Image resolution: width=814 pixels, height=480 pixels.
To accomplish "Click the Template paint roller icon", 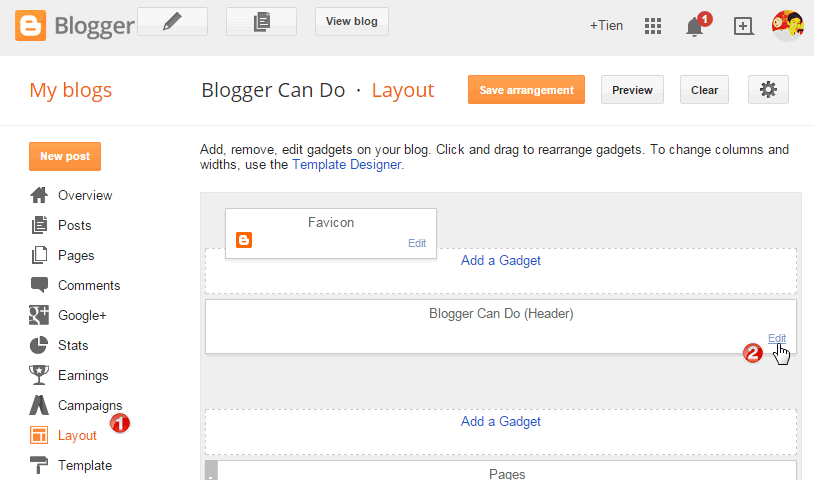I will (x=39, y=465).
